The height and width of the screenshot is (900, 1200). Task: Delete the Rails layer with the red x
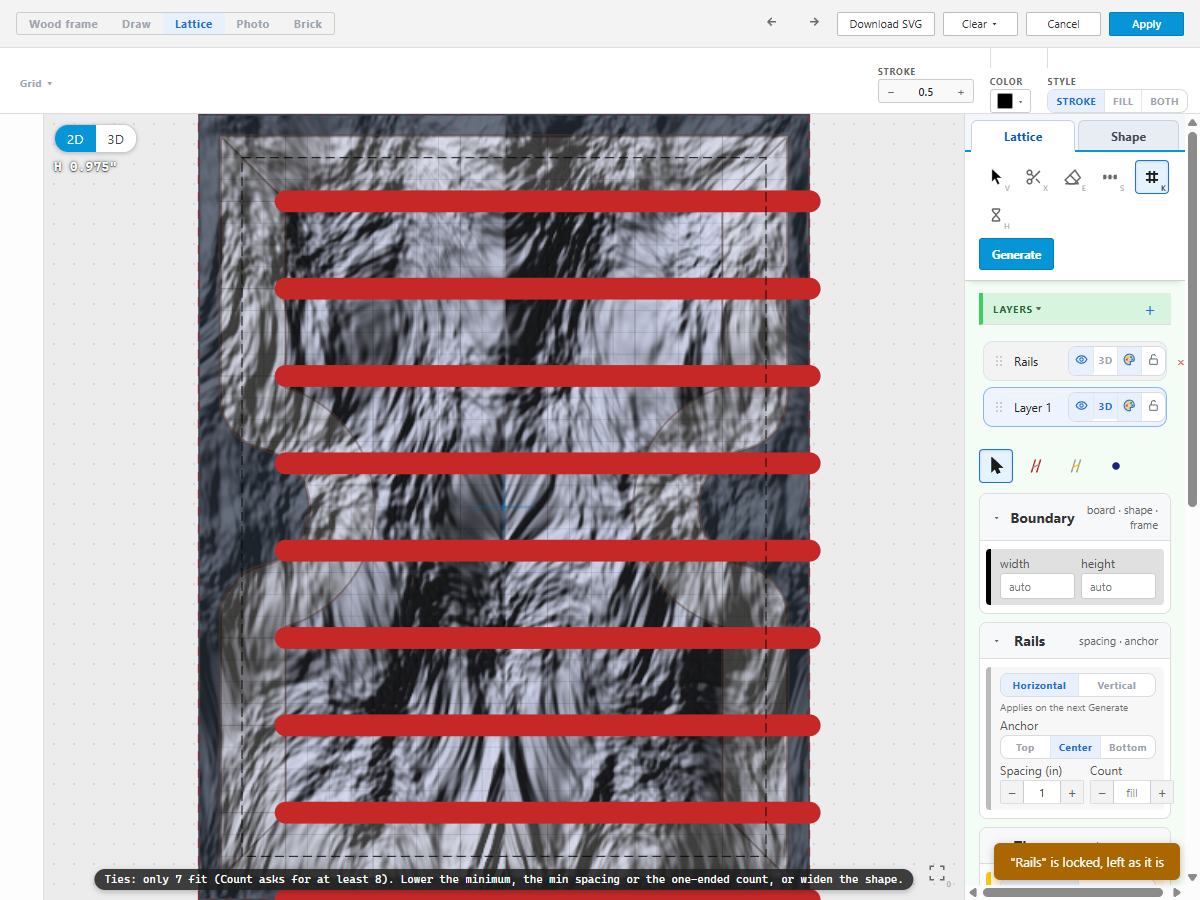1180,362
